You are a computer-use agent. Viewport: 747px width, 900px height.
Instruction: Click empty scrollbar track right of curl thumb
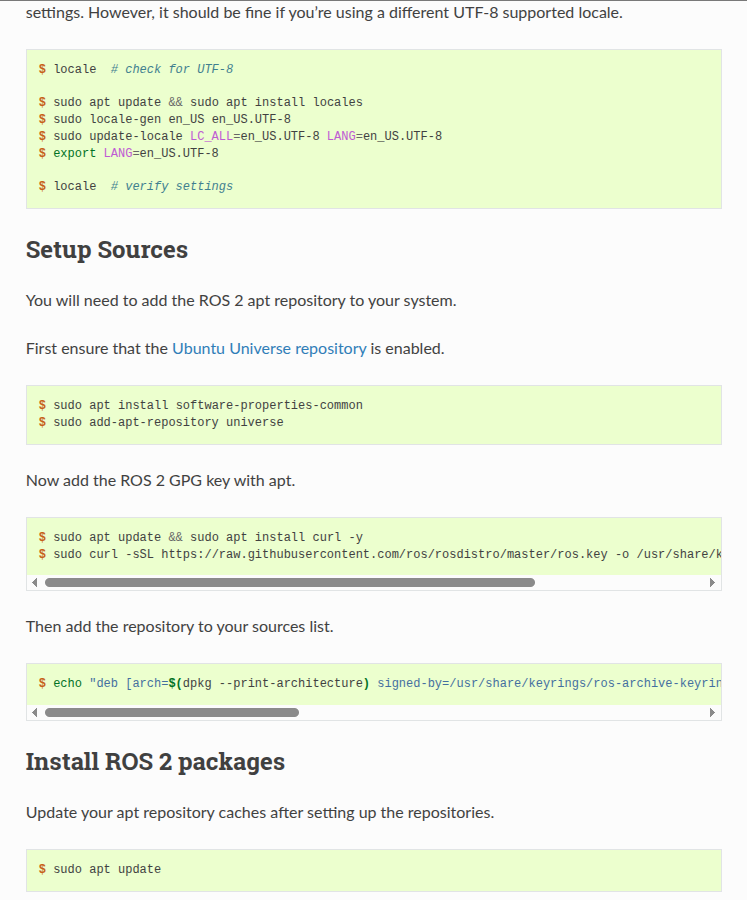[621, 583]
